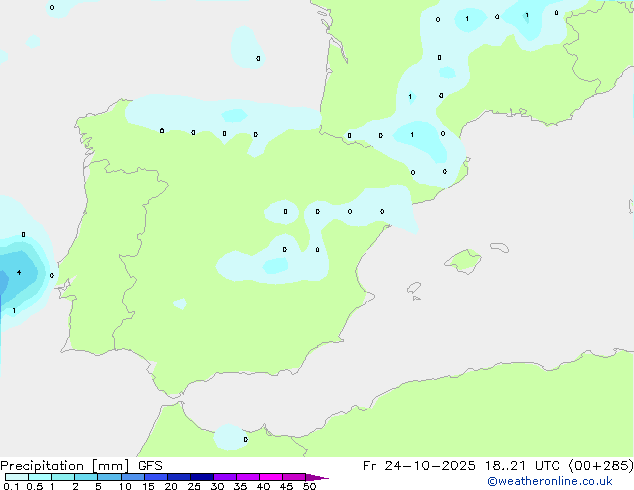Click the 10–15 mm legend swatch

point(133,477)
